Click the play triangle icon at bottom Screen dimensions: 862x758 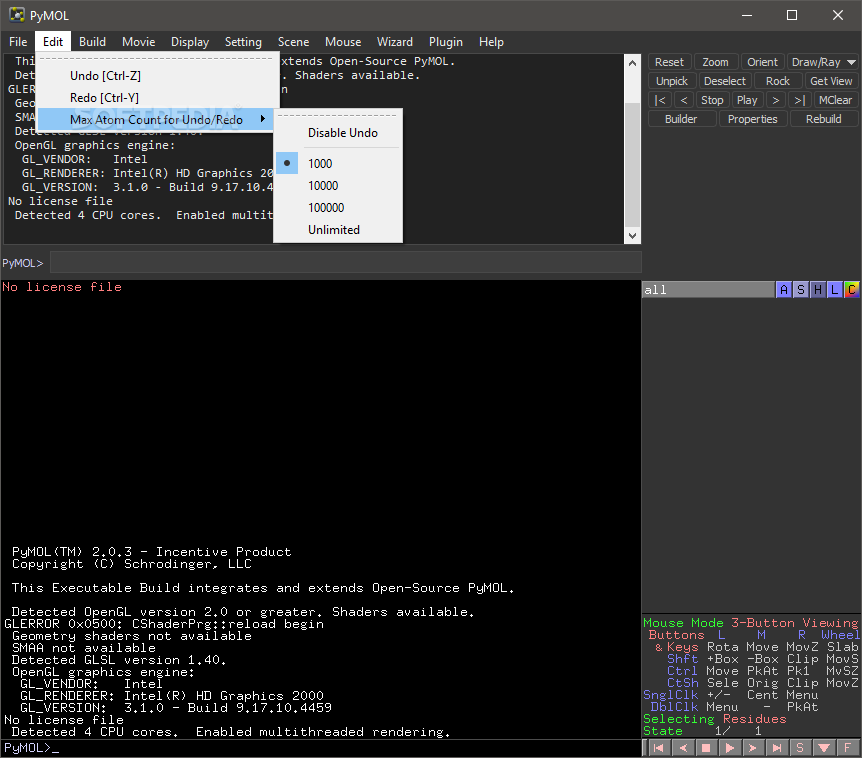730,748
